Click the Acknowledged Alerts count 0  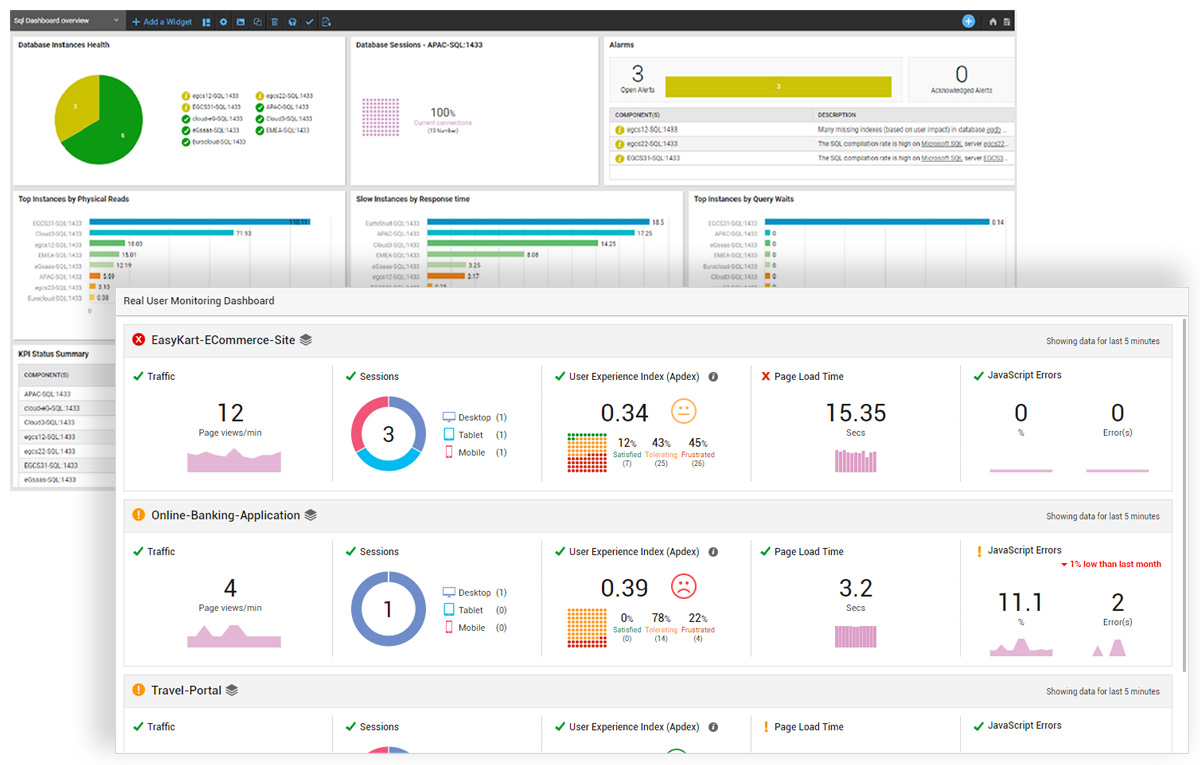point(961,74)
